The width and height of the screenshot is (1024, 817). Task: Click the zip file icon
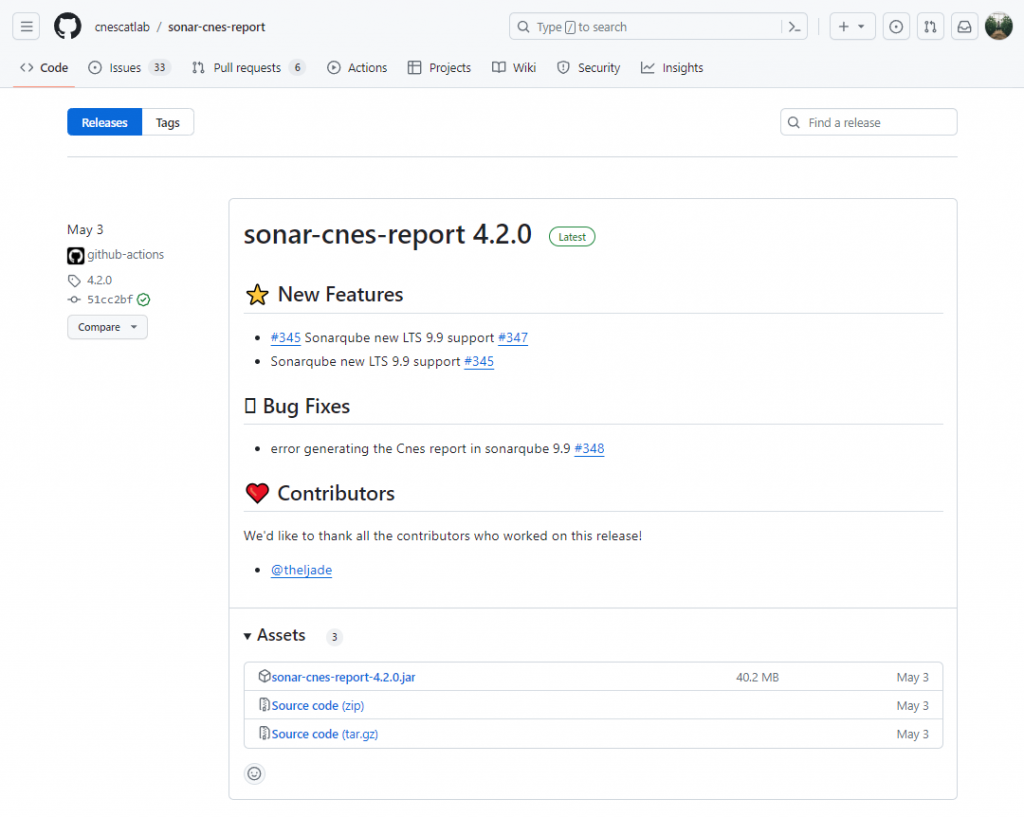point(264,705)
